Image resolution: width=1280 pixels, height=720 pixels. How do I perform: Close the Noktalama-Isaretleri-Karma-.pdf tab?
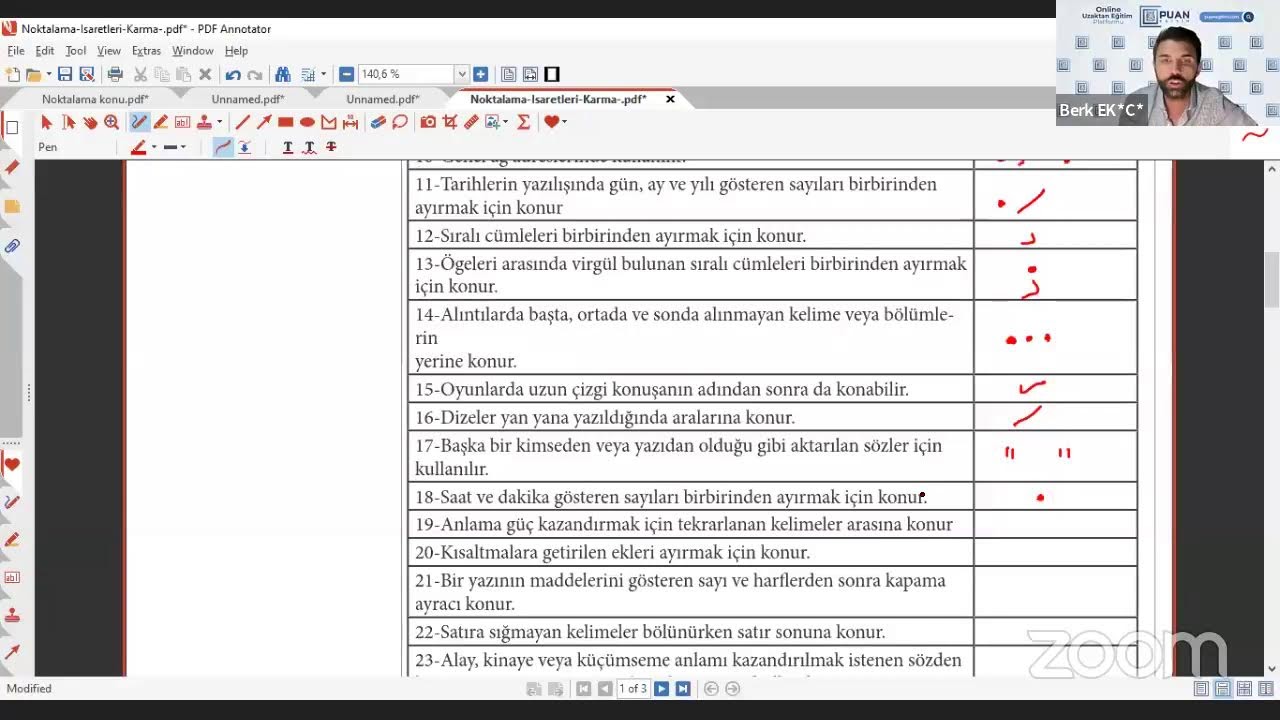tap(670, 99)
